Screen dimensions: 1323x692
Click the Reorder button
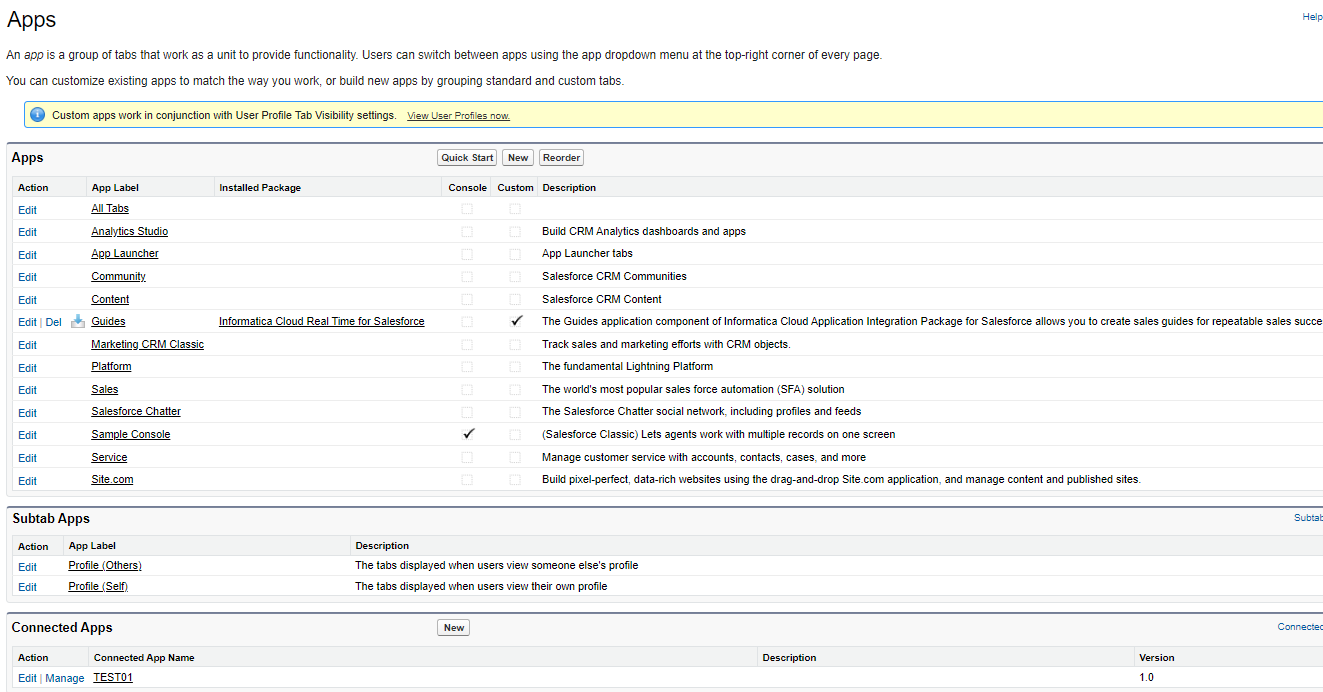pyautogui.click(x=562, y=158)
